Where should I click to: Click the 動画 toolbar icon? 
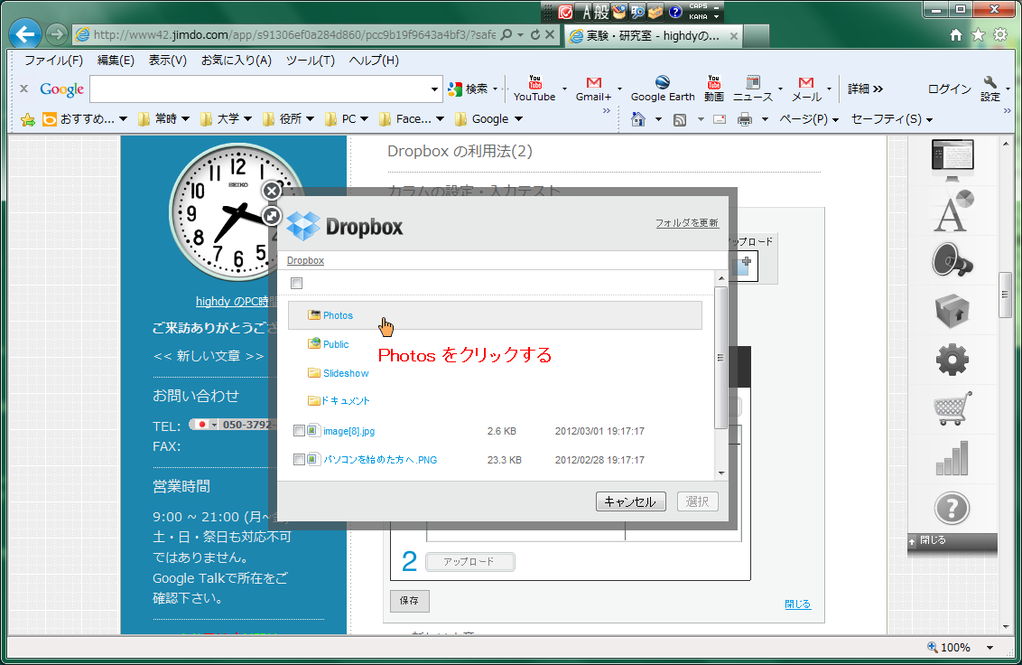click(714, 89)
